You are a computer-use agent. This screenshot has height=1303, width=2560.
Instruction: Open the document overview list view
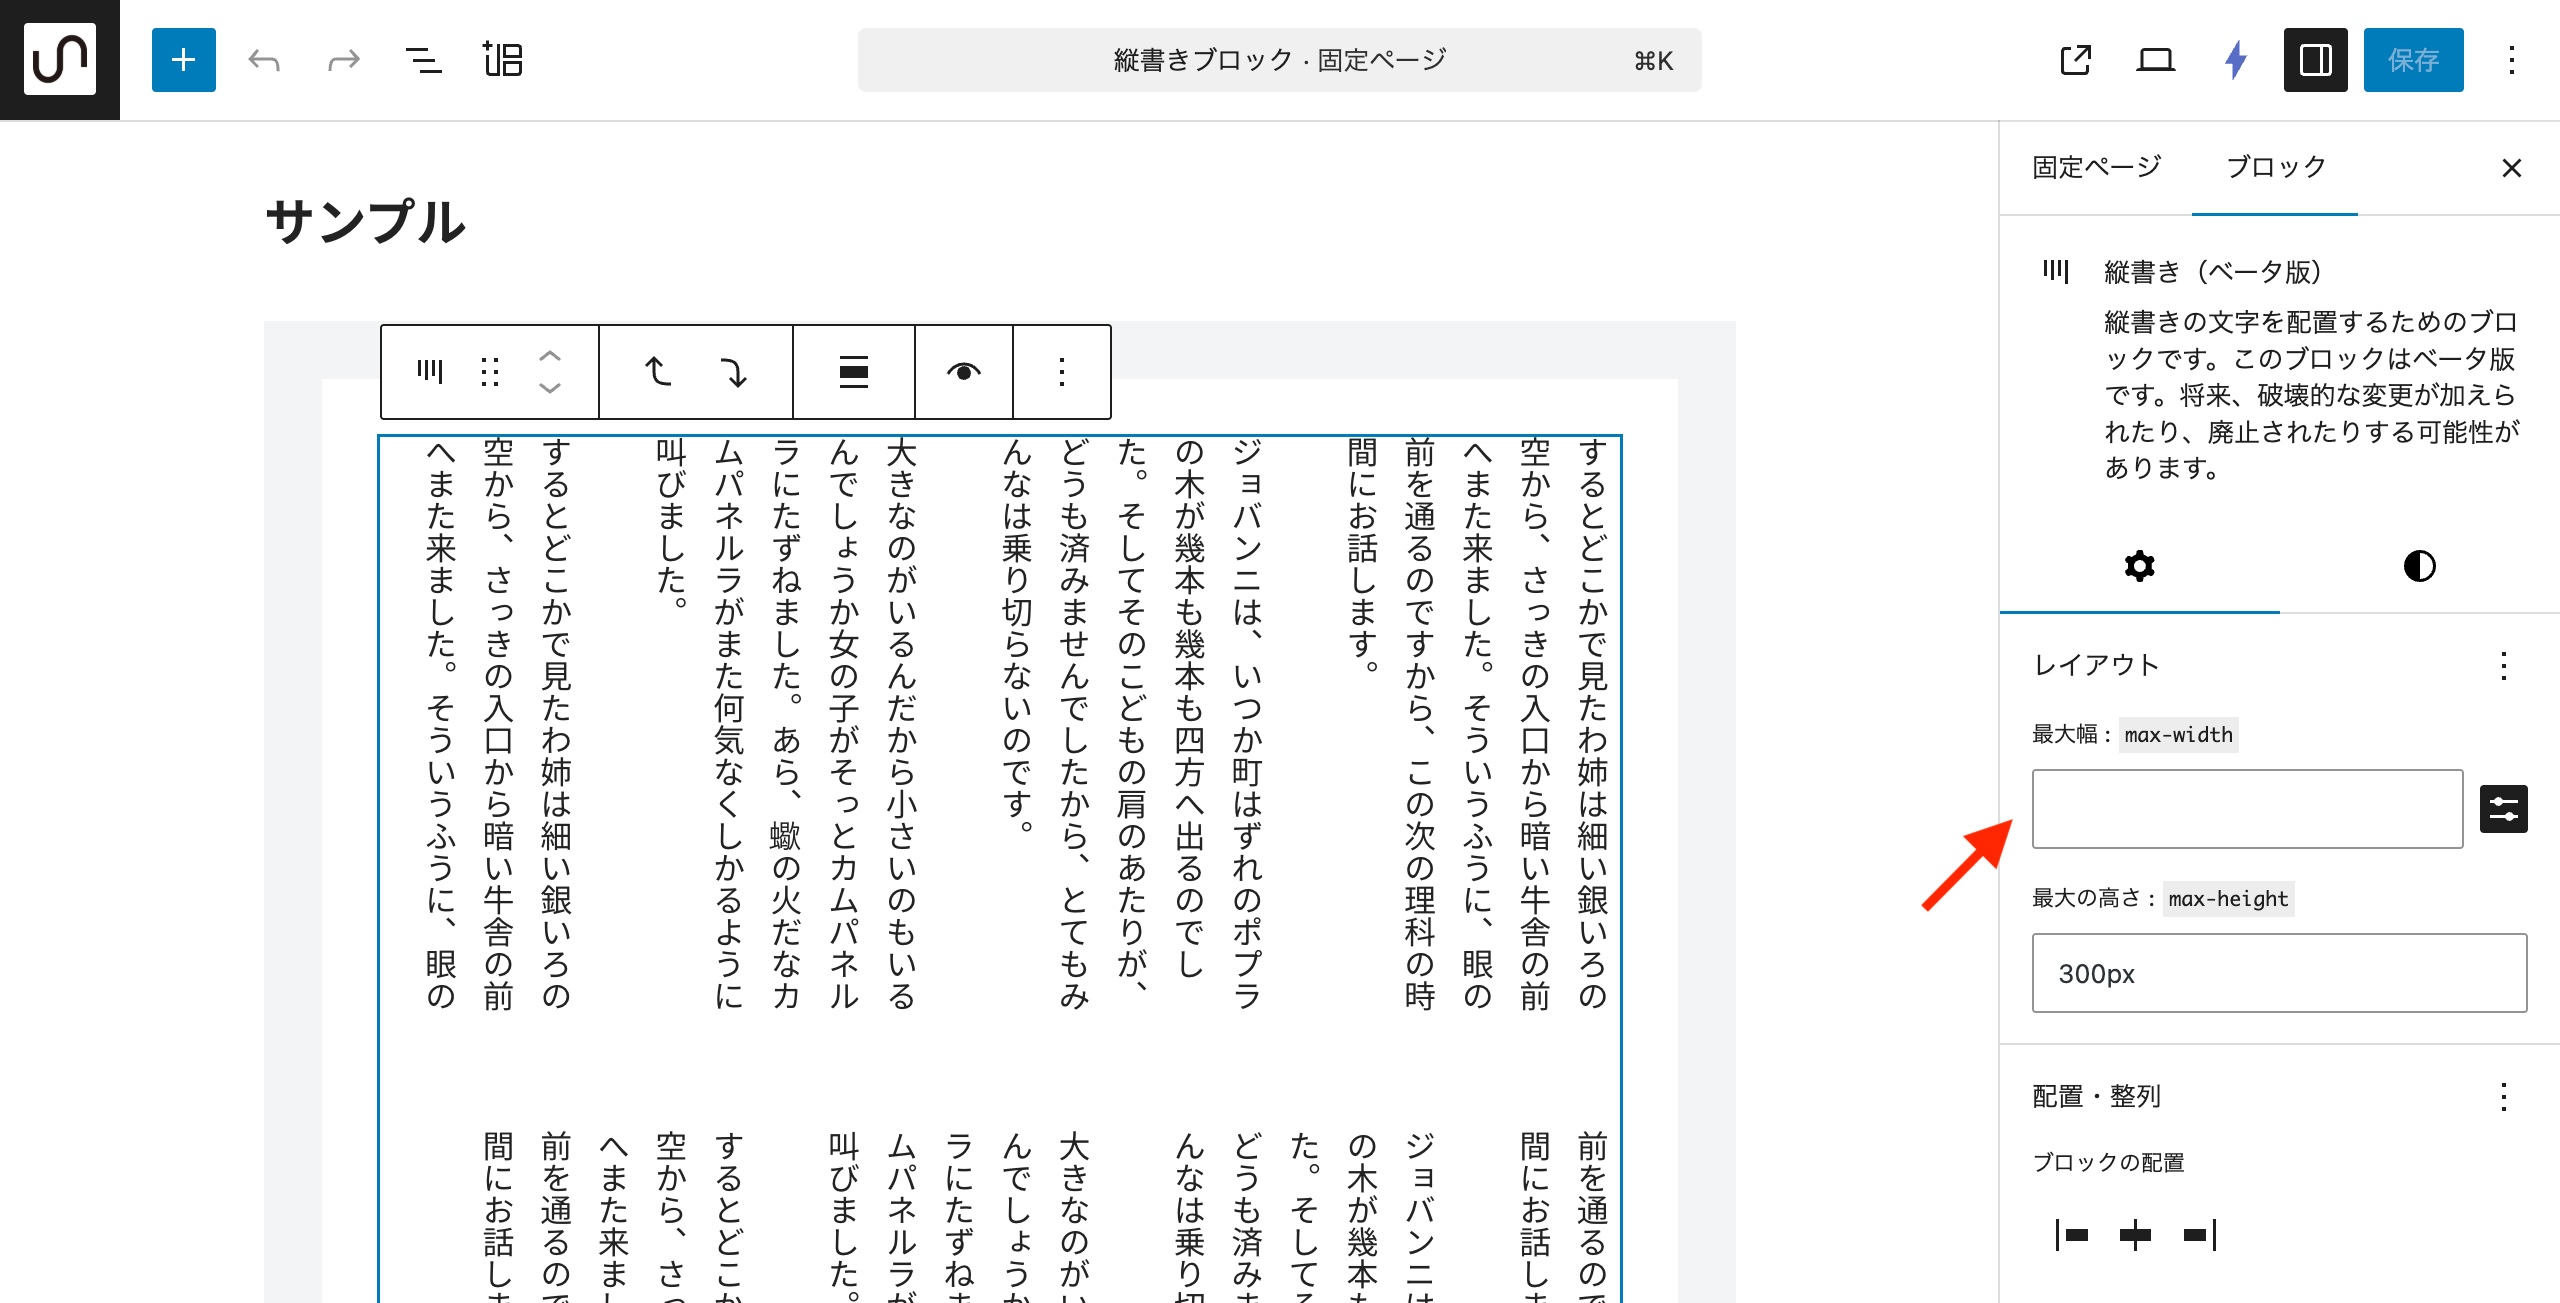click(423, 60)
